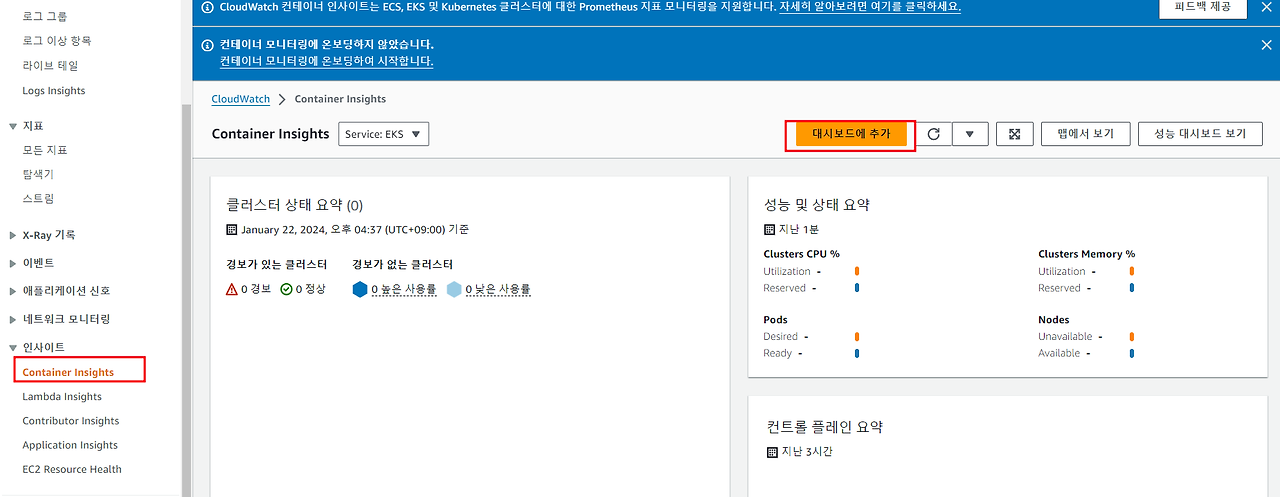Click the blue Nodes Available legend swatch
1280x497 pixels.
[x=1131, y=353]
